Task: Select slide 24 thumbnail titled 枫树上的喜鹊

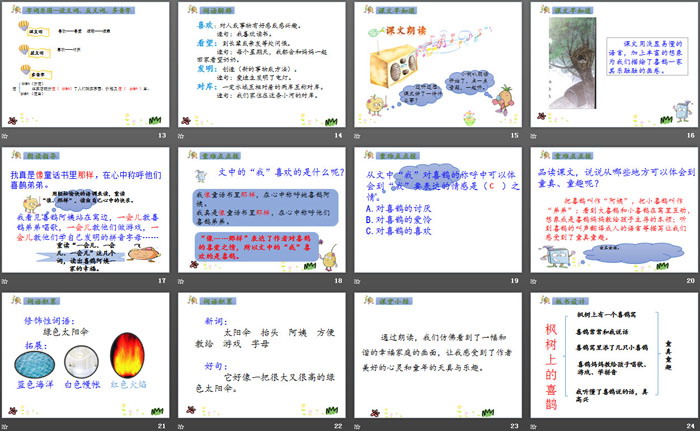Action: pos(614,355)
